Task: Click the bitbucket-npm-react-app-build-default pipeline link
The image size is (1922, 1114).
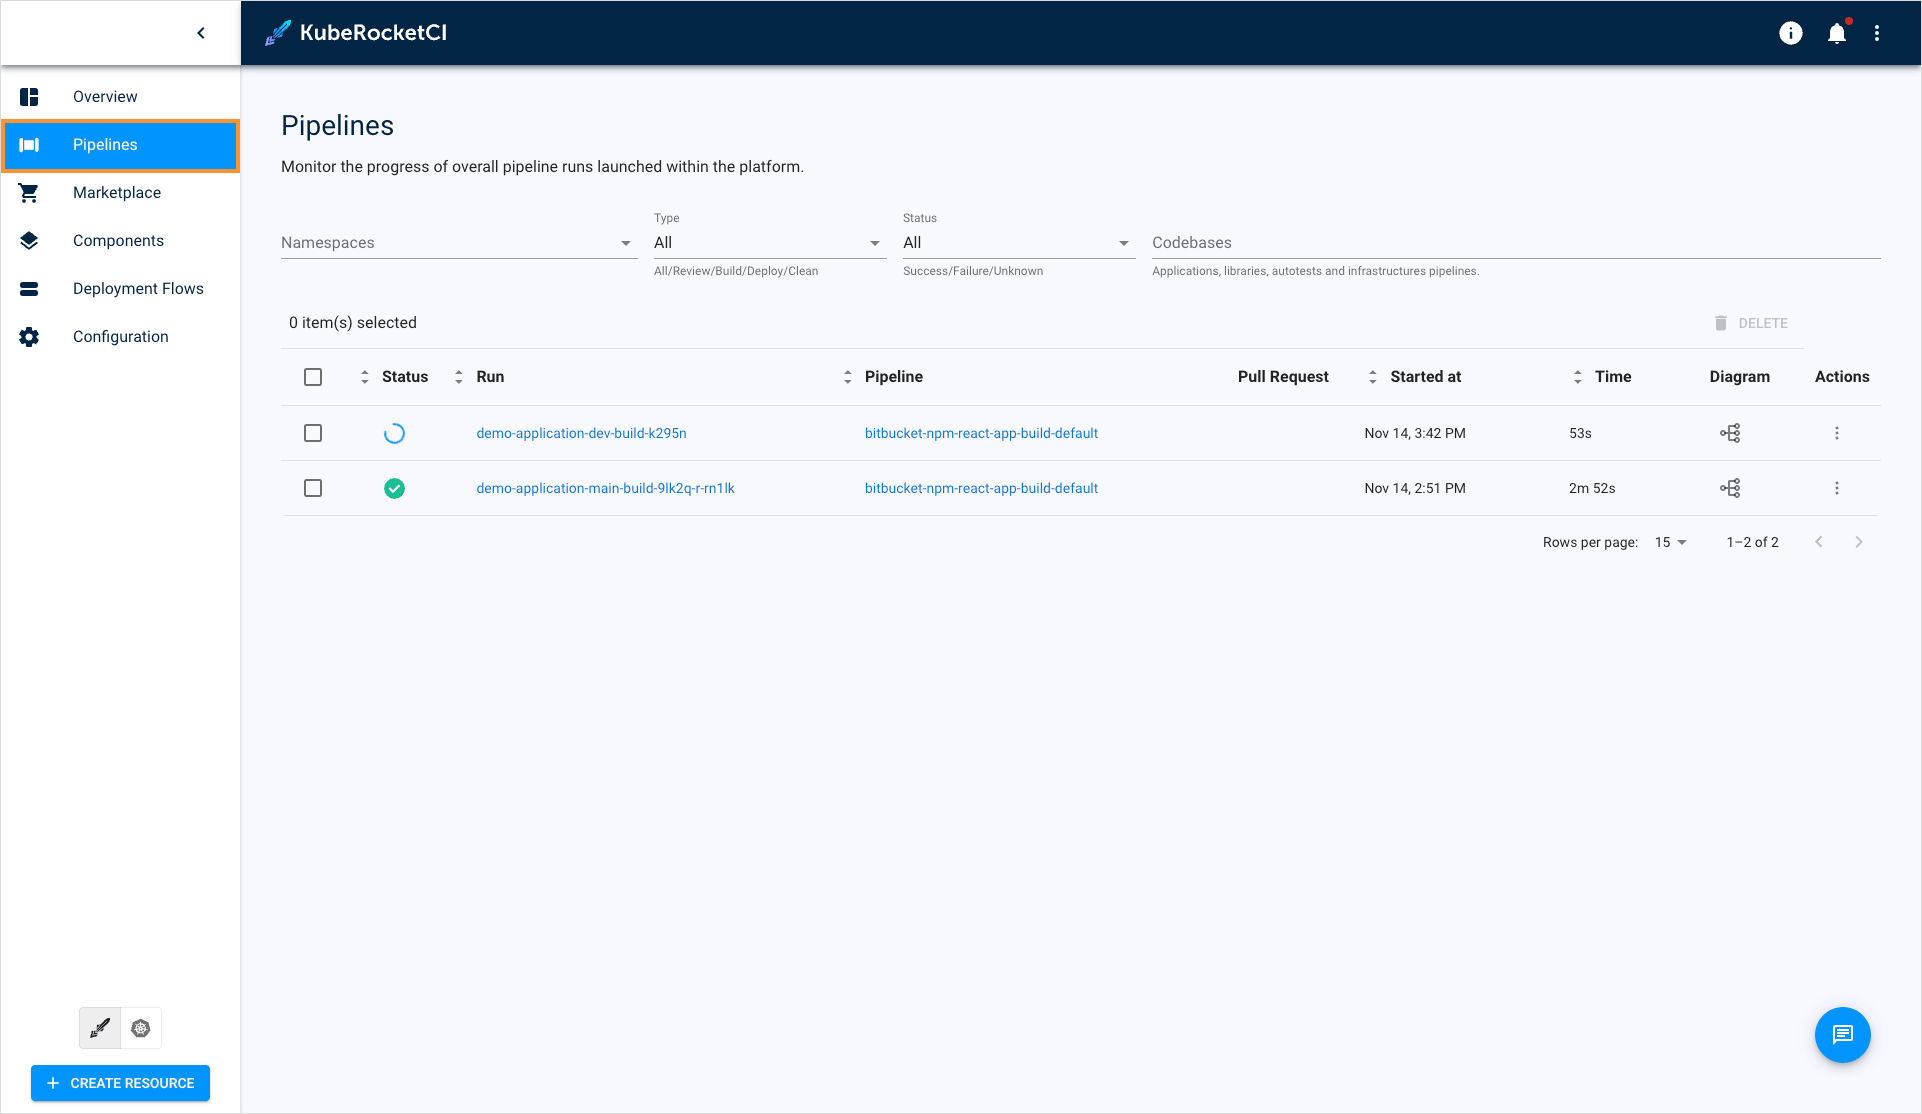Action: (x=981, y=432)
